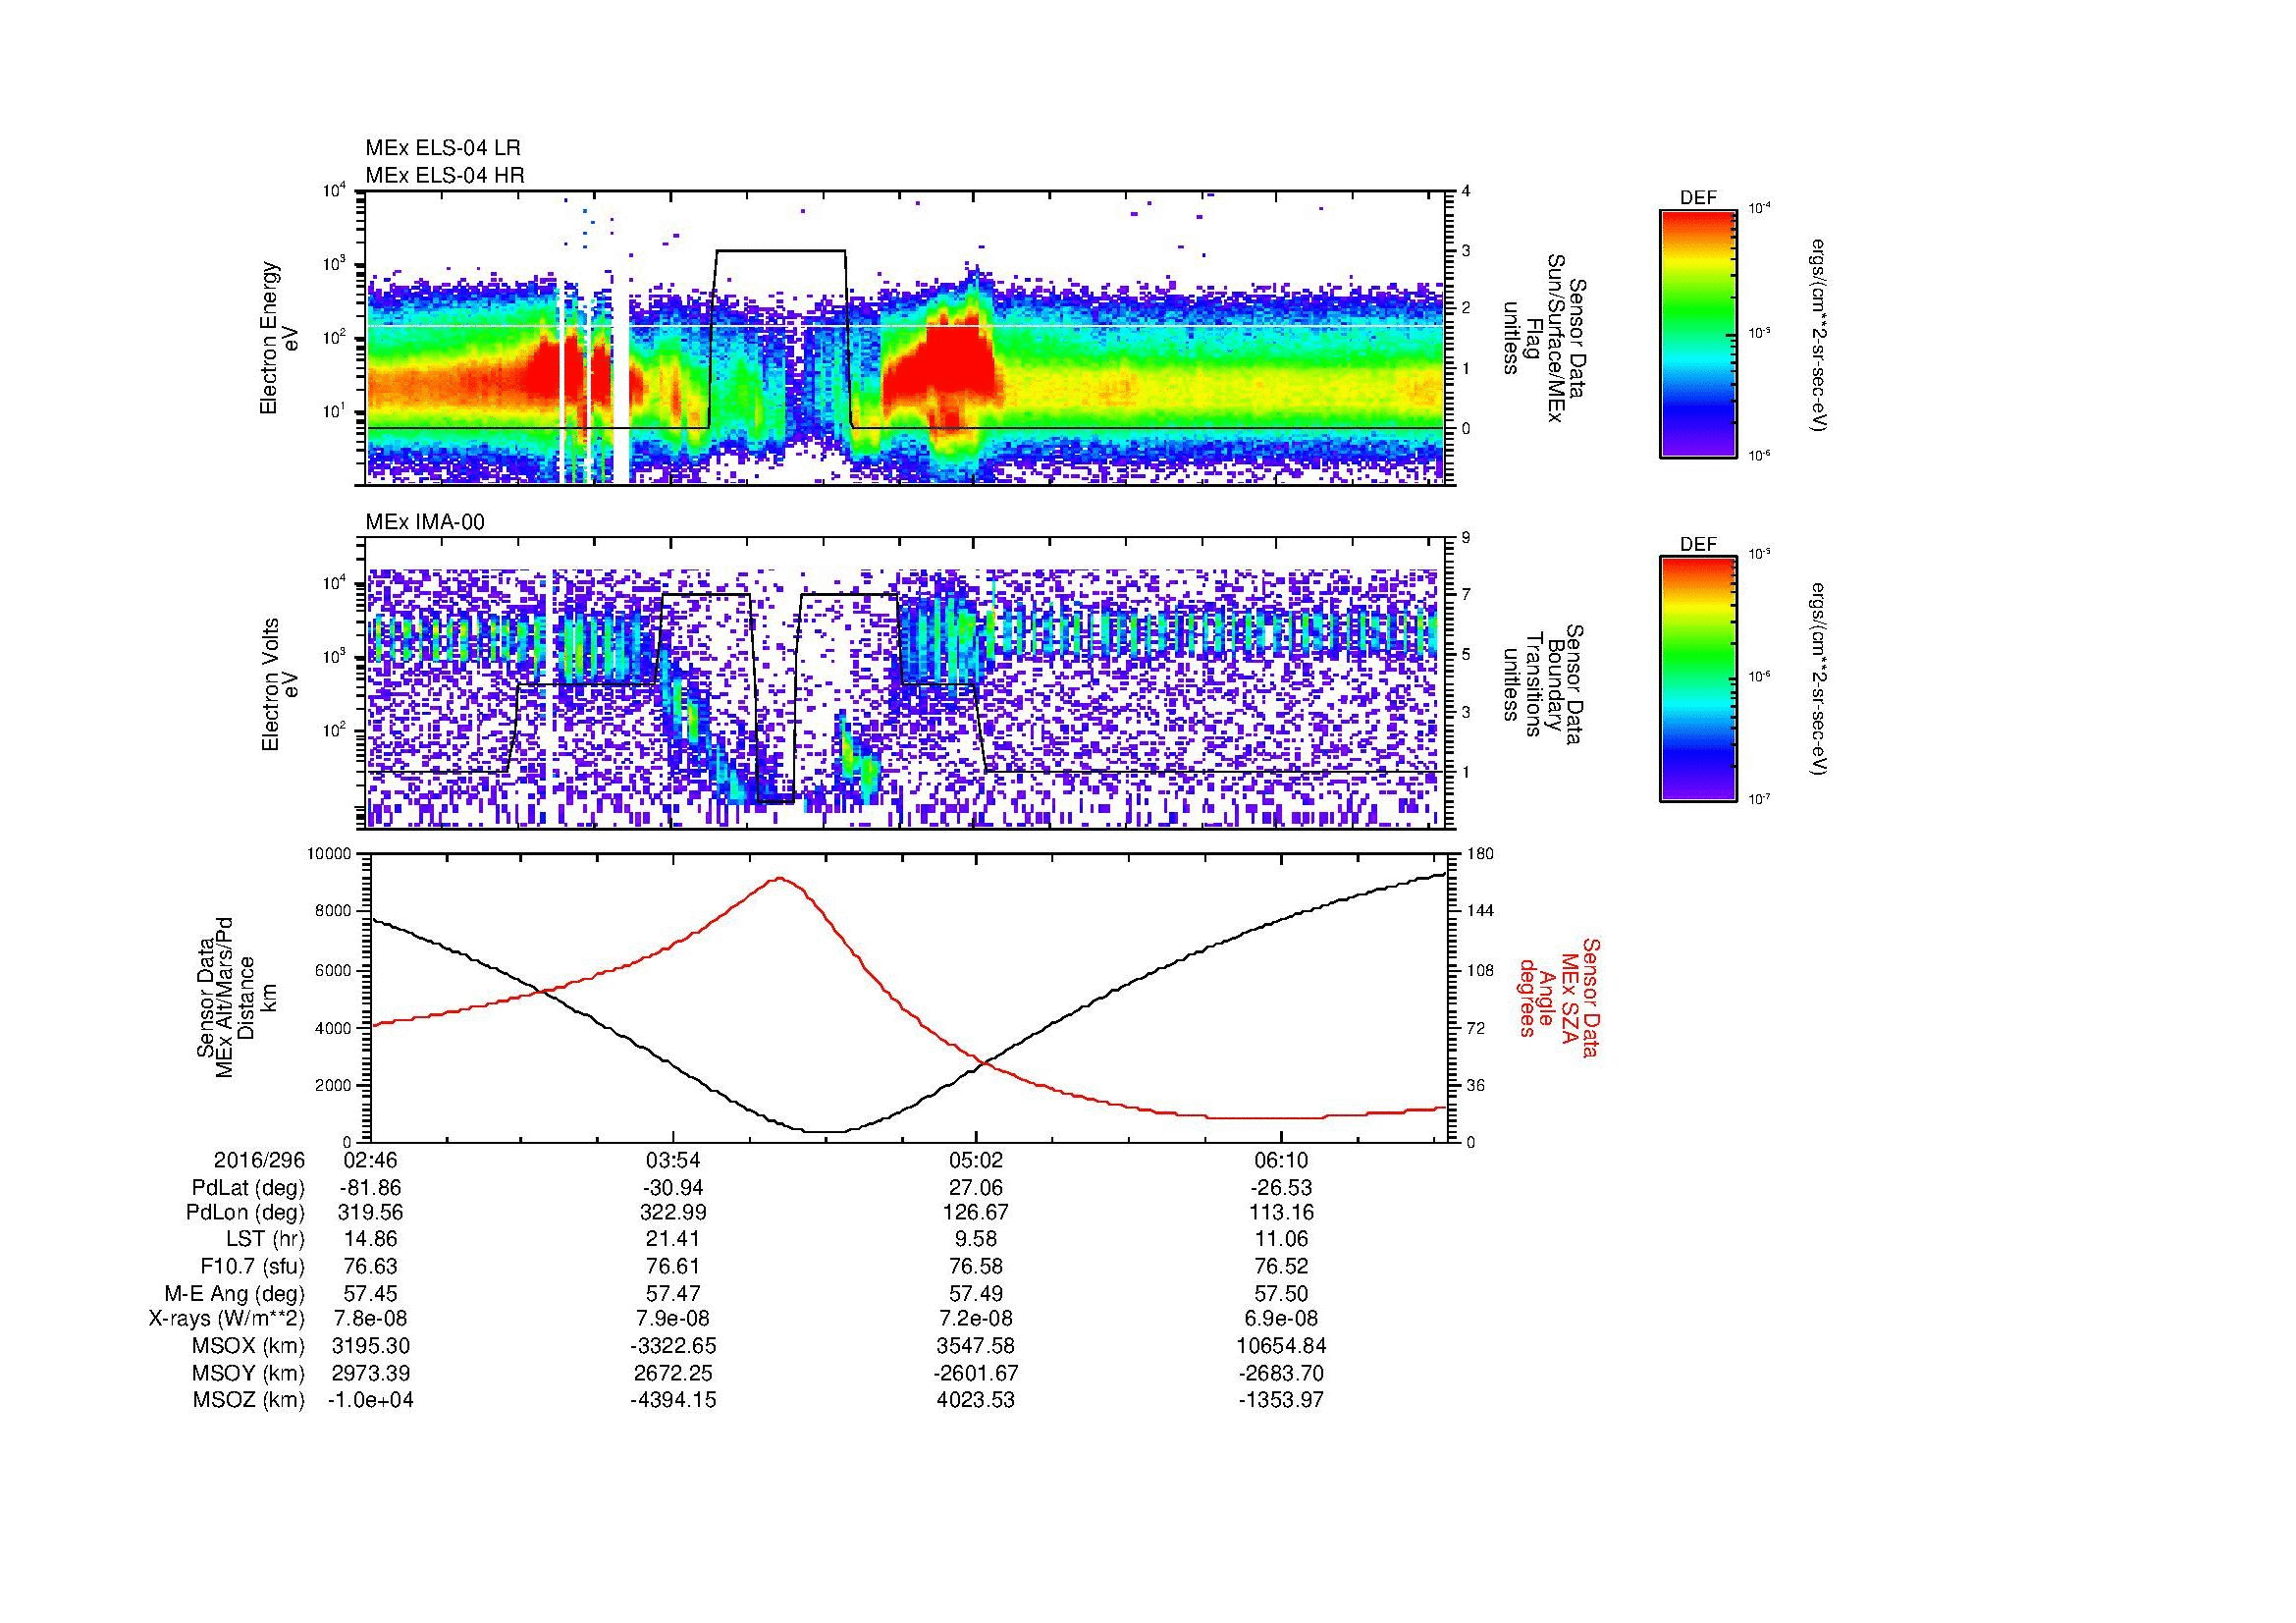This screenshot has width=2296, height=1623.
Task: Click the X-rays value 7.2e-08
Action: coord(976,1320)
